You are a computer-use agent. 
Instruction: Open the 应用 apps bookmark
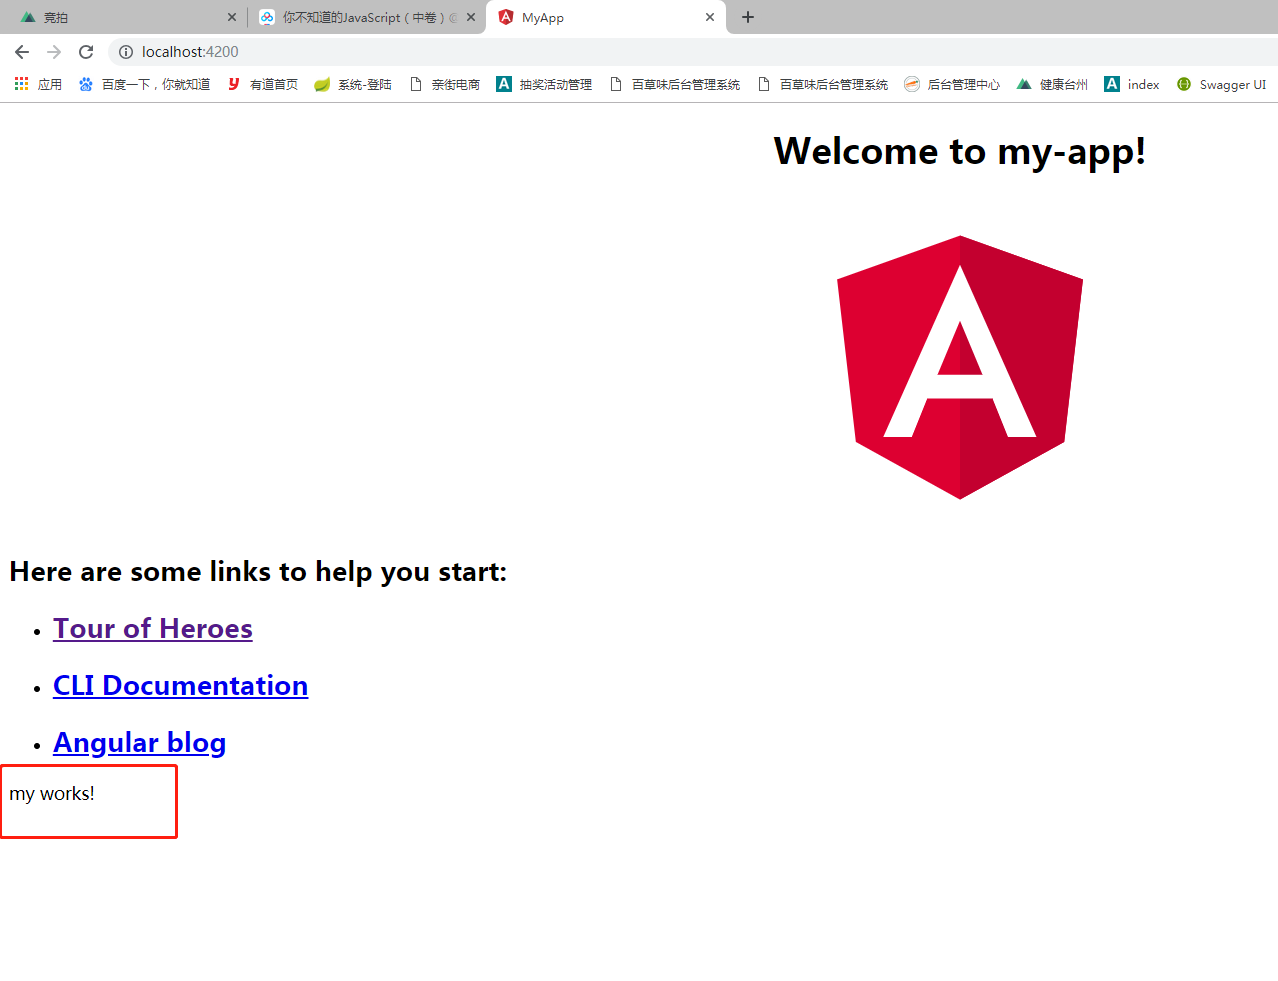(x=38, y=84)
